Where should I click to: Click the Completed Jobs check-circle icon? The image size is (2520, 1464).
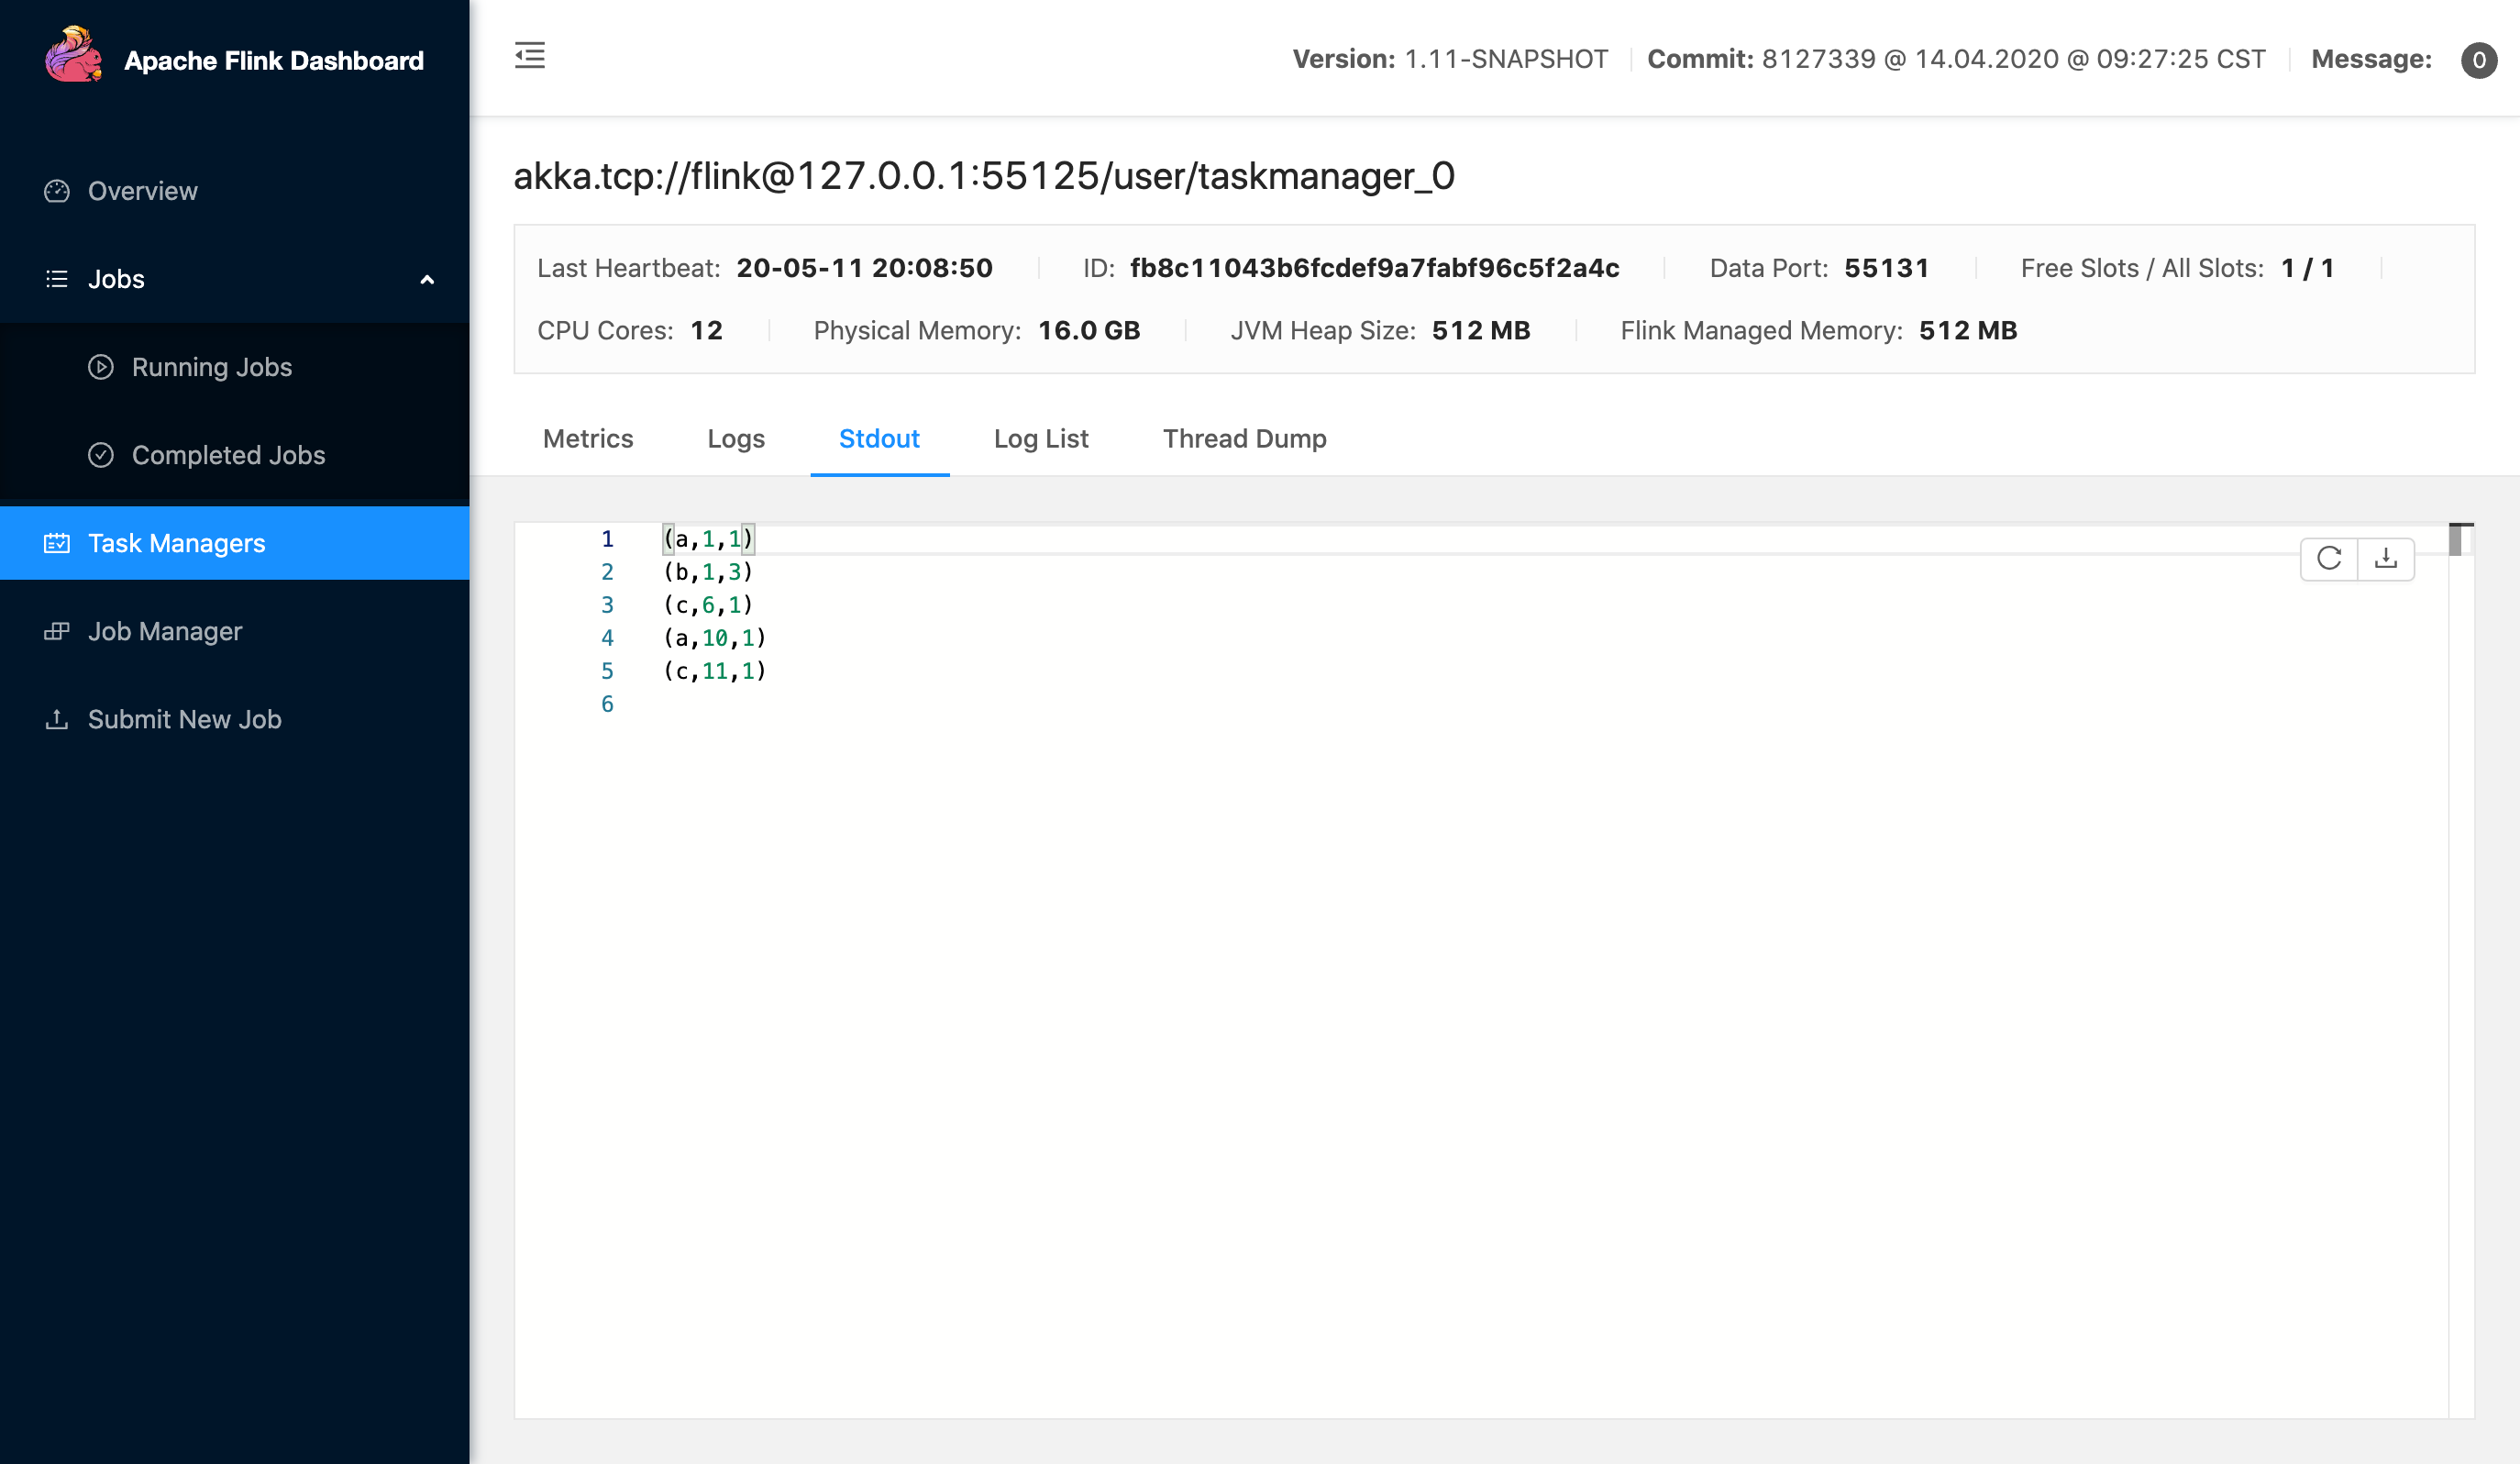(x=101, y=455)
